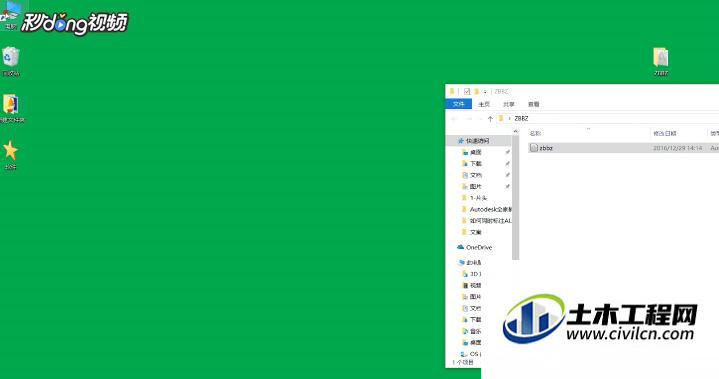Select the Recycle Bin desktop icon
719x379 pixels.
click(11, 61)
